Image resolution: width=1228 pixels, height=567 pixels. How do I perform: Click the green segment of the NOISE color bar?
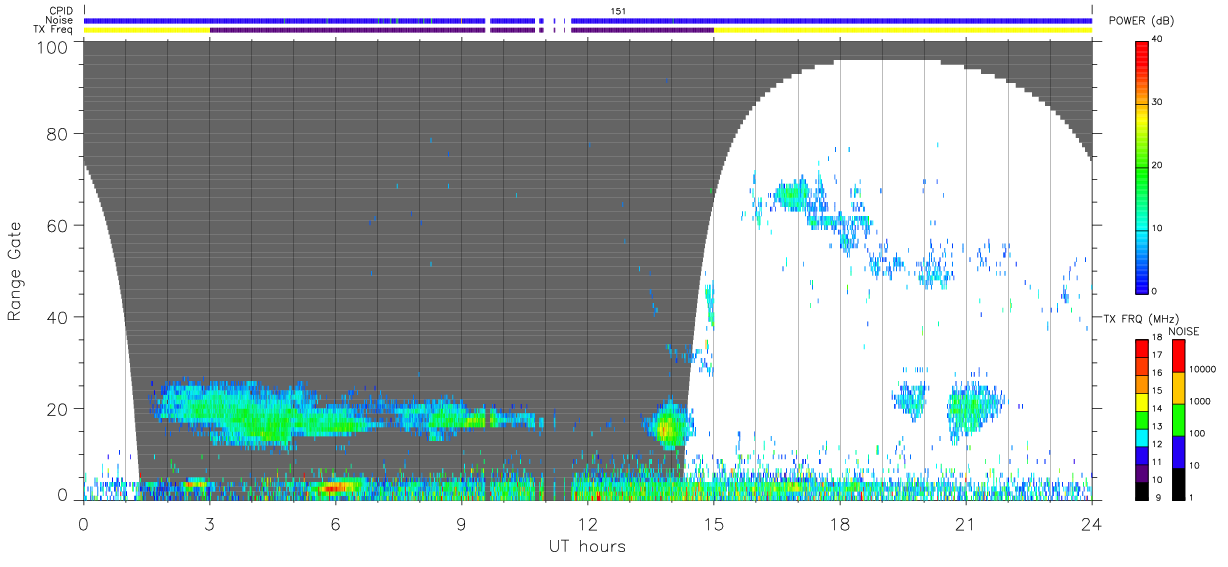[x=1177, y=420]
